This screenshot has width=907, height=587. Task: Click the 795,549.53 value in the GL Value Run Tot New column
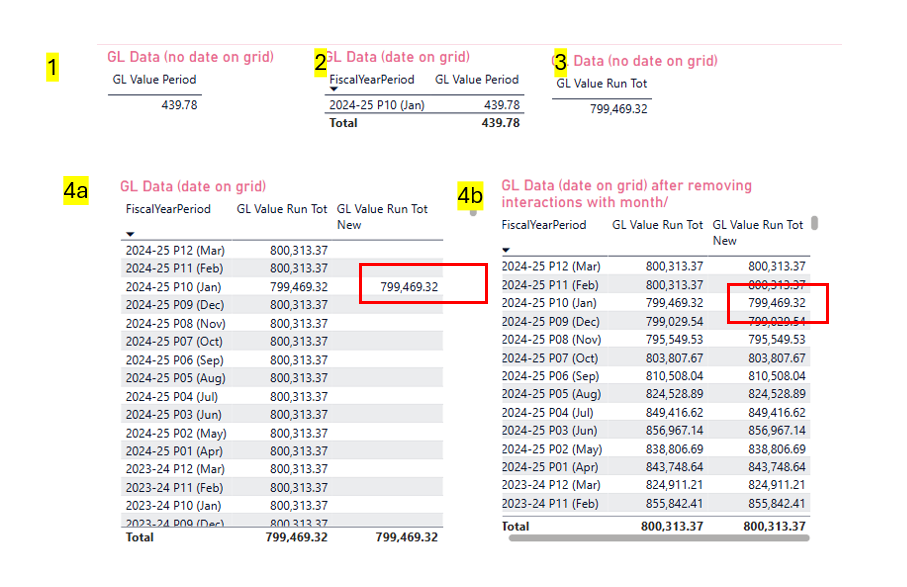coord(776,339)
